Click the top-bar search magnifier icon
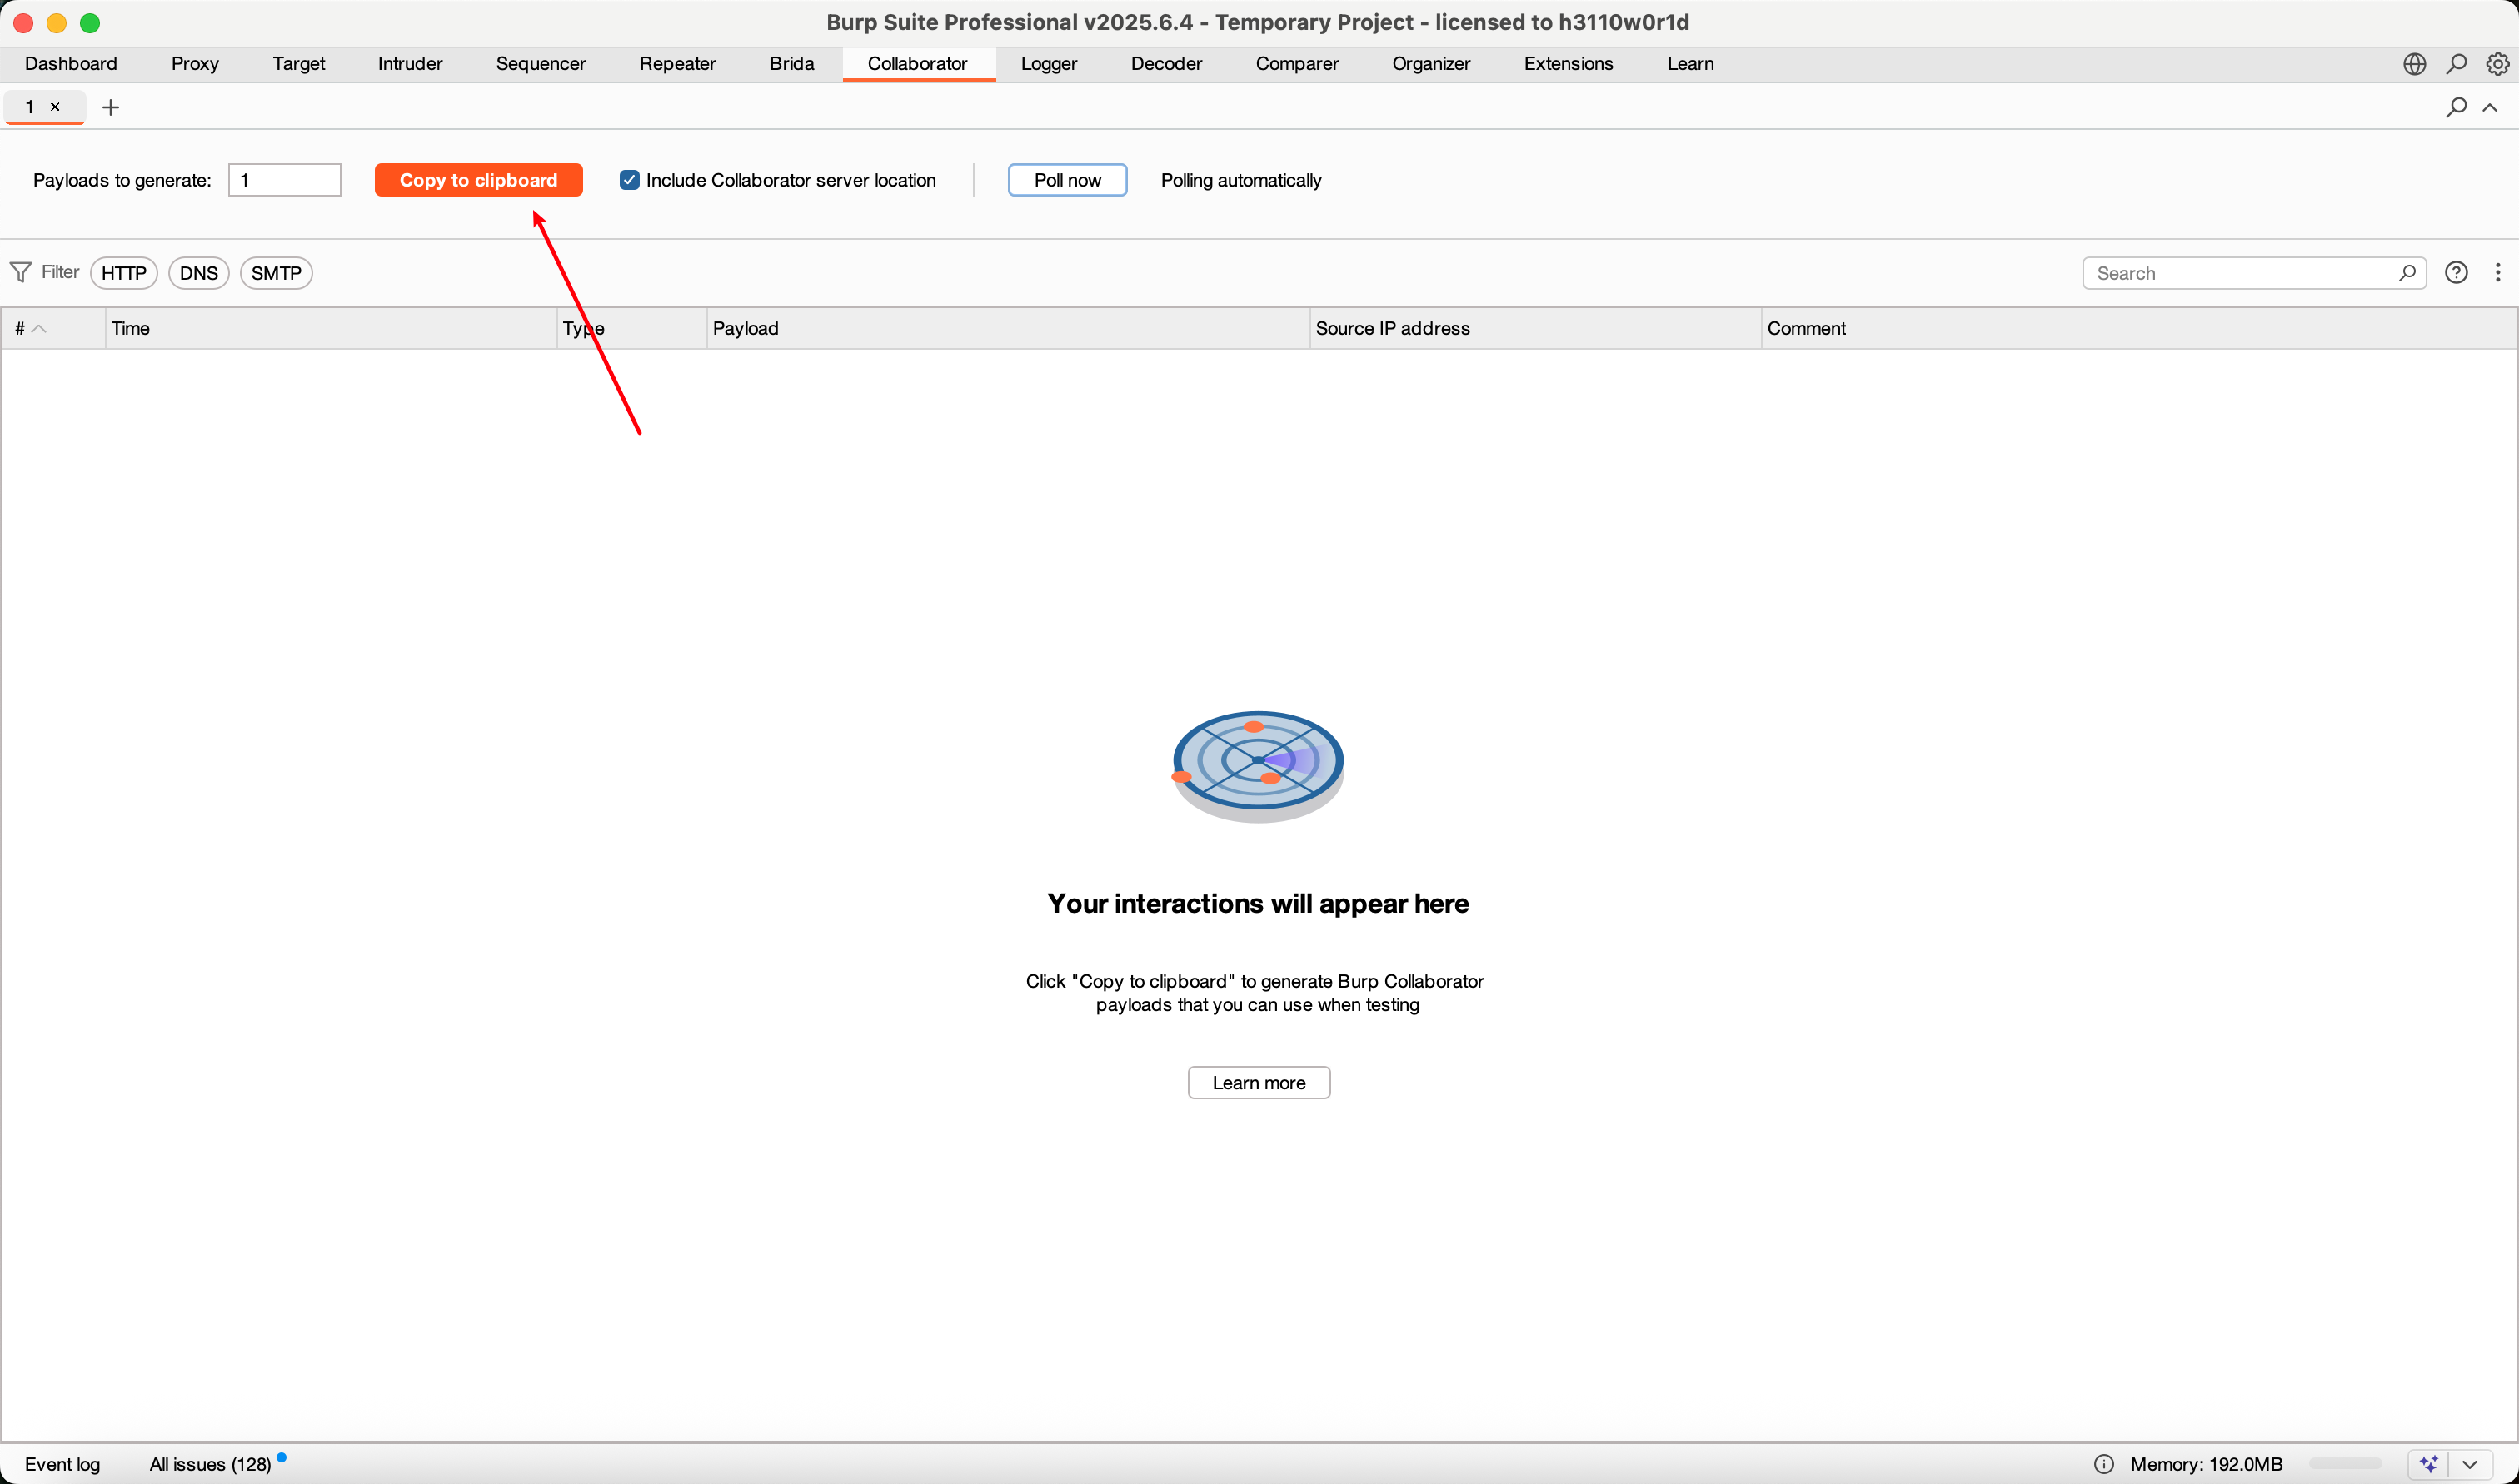The width and height of the screenshot is (2519, 1484). pyautogui.click(x=2456, y=64)
